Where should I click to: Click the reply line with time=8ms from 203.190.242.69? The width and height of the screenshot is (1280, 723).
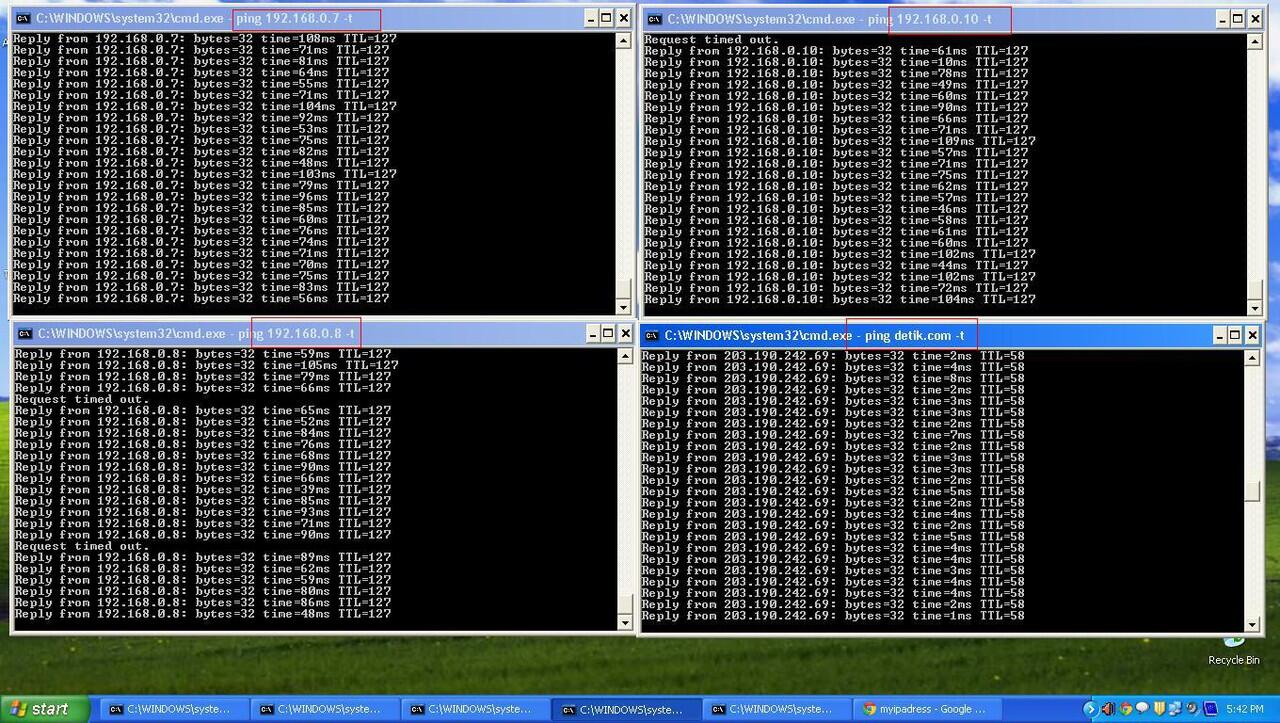833,378
